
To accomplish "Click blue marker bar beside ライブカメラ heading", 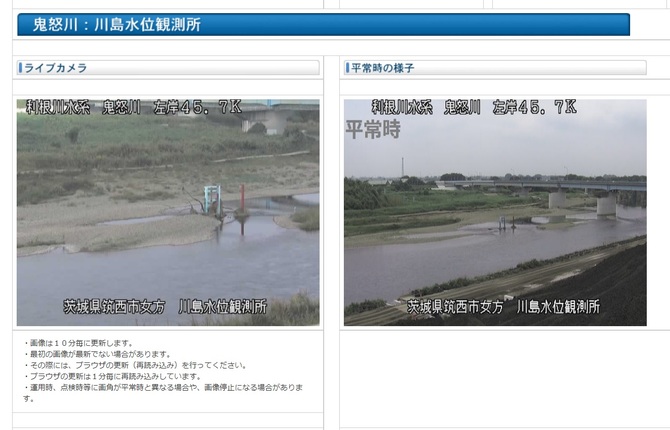I will (x=18, y=68).
